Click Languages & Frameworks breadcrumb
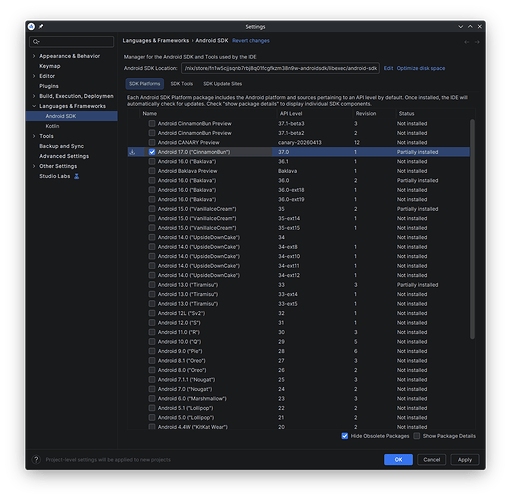This screenshot has width=510, height=500. [156, 41]
